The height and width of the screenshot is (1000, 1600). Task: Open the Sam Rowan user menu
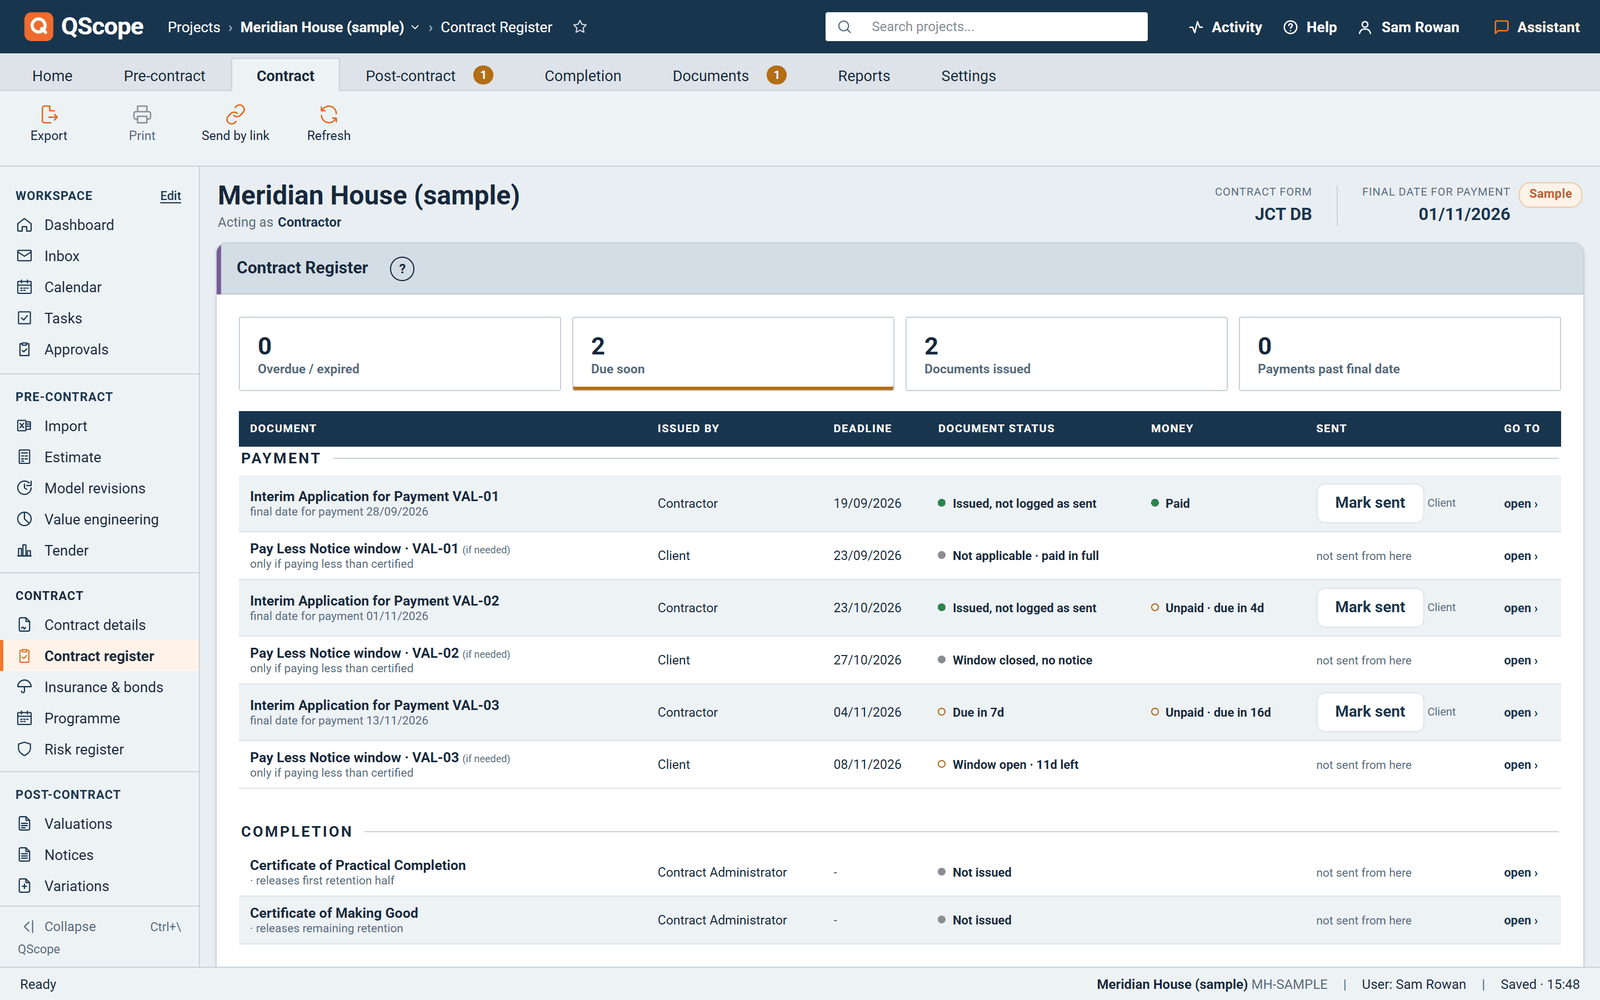(1408, 27)
